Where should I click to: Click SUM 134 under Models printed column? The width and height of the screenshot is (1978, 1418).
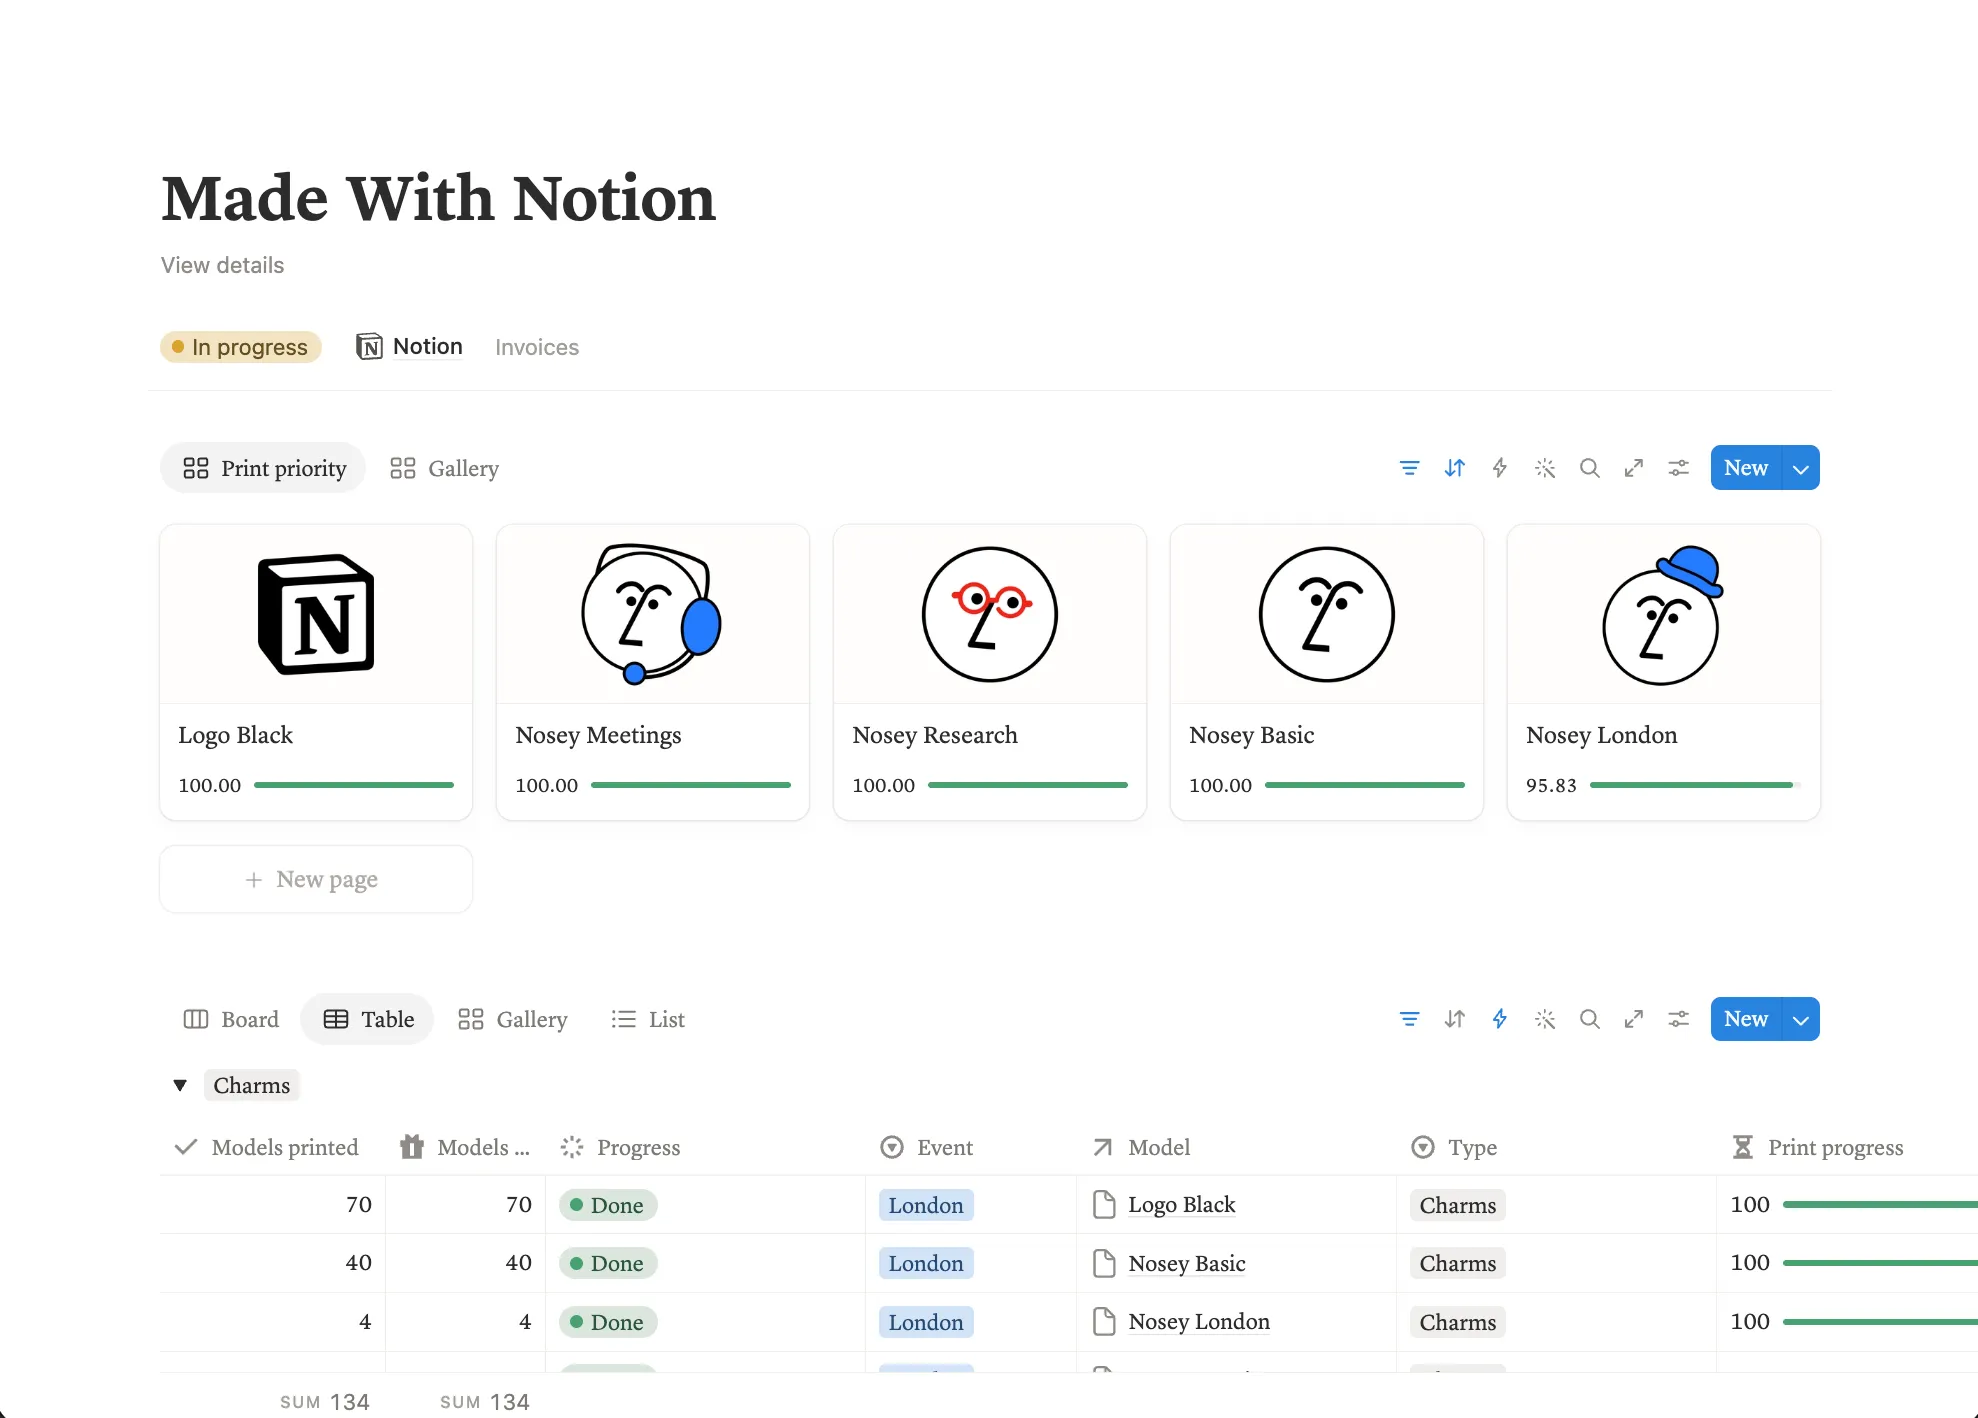pyautogui.click(x=325, y=1402)
